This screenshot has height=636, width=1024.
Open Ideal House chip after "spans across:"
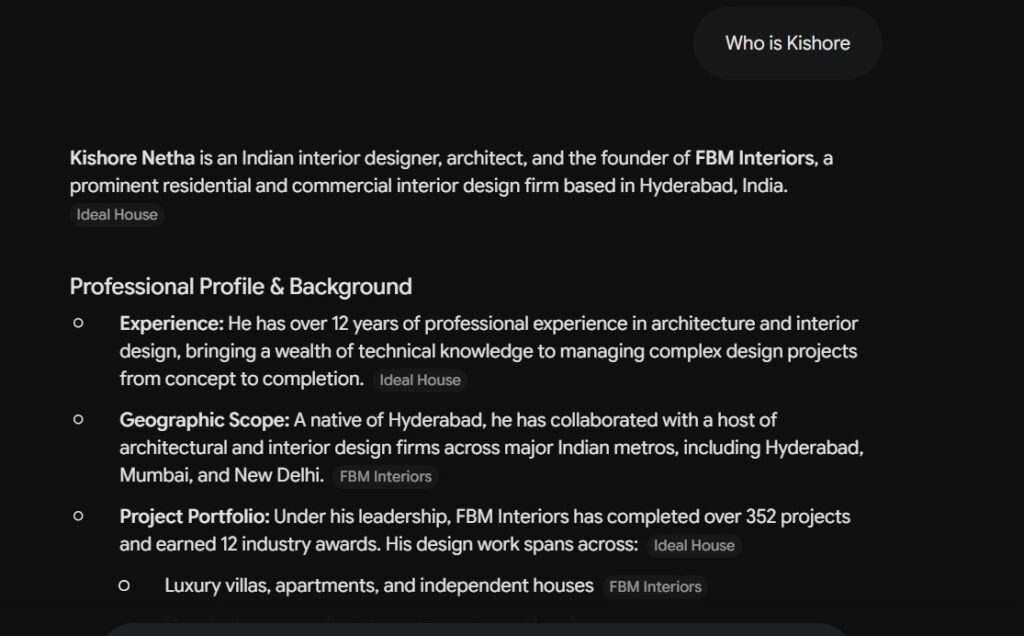[x=694, y=546]
